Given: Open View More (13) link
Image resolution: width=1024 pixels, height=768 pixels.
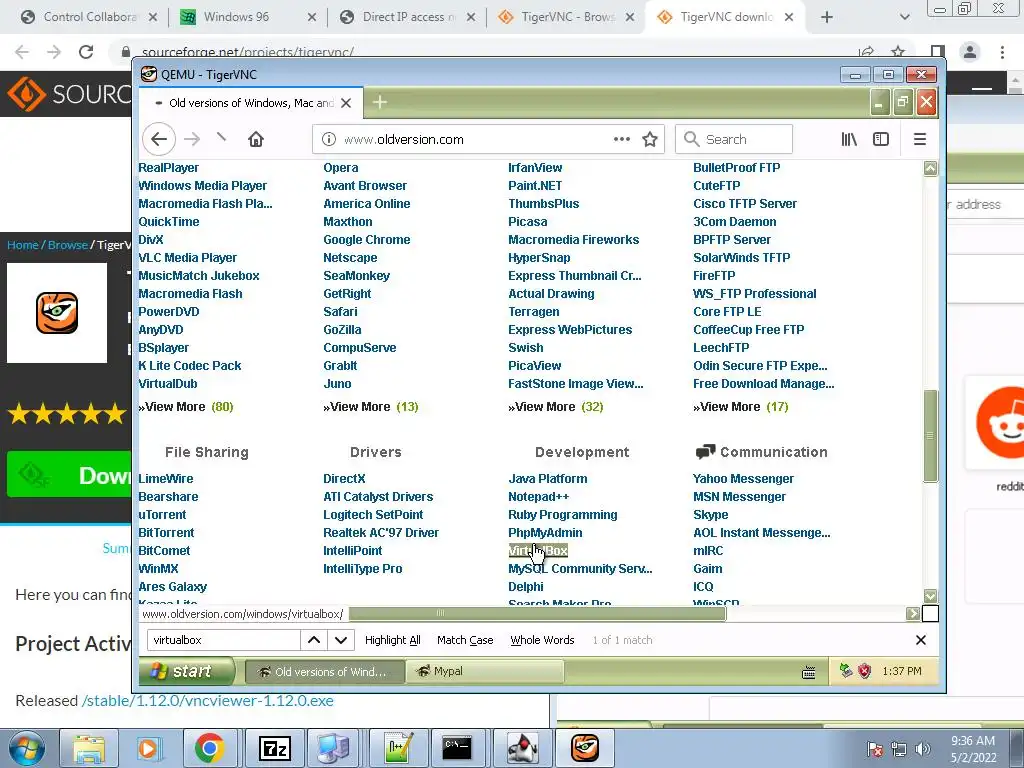Looking at the screenshot, I should (370, 407).
